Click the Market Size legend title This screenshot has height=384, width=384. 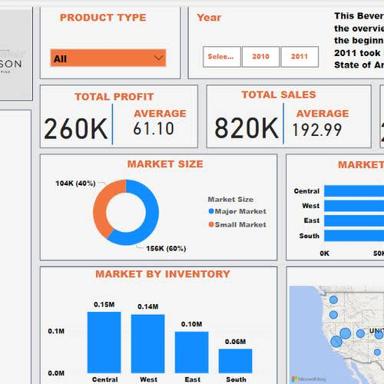(231, 199)
